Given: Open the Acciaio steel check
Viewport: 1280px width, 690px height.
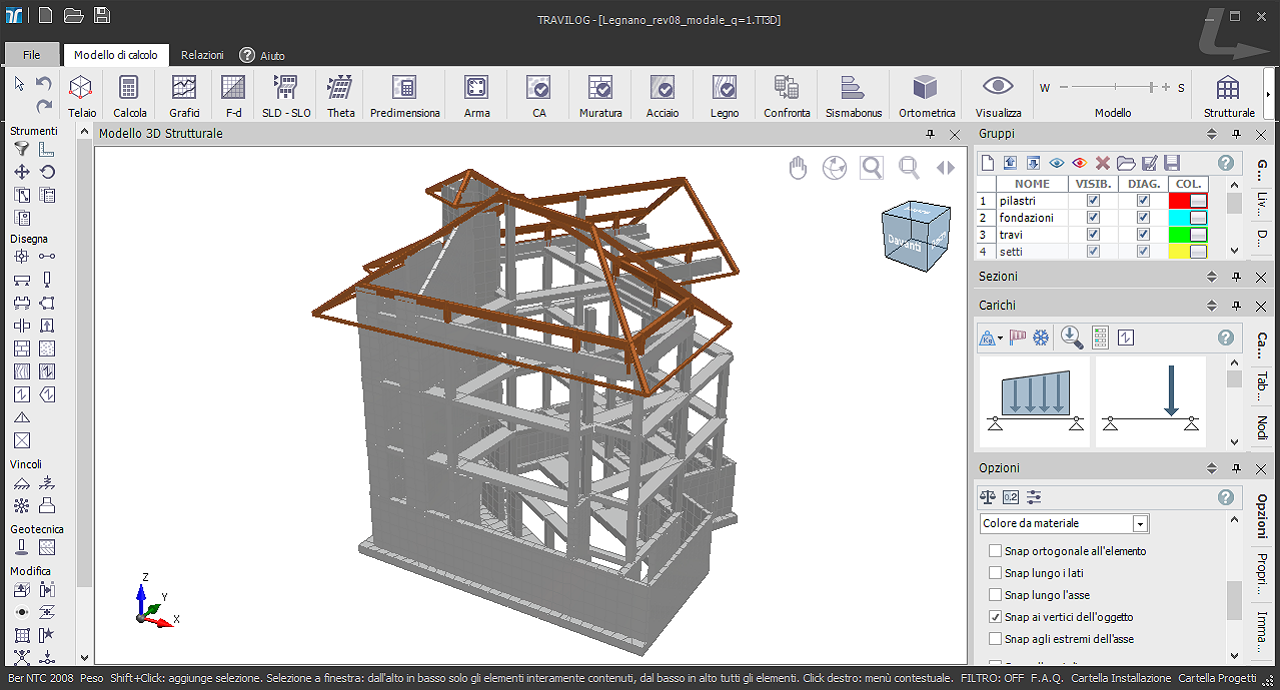Looking at the screenshot, I should point(662,96).
